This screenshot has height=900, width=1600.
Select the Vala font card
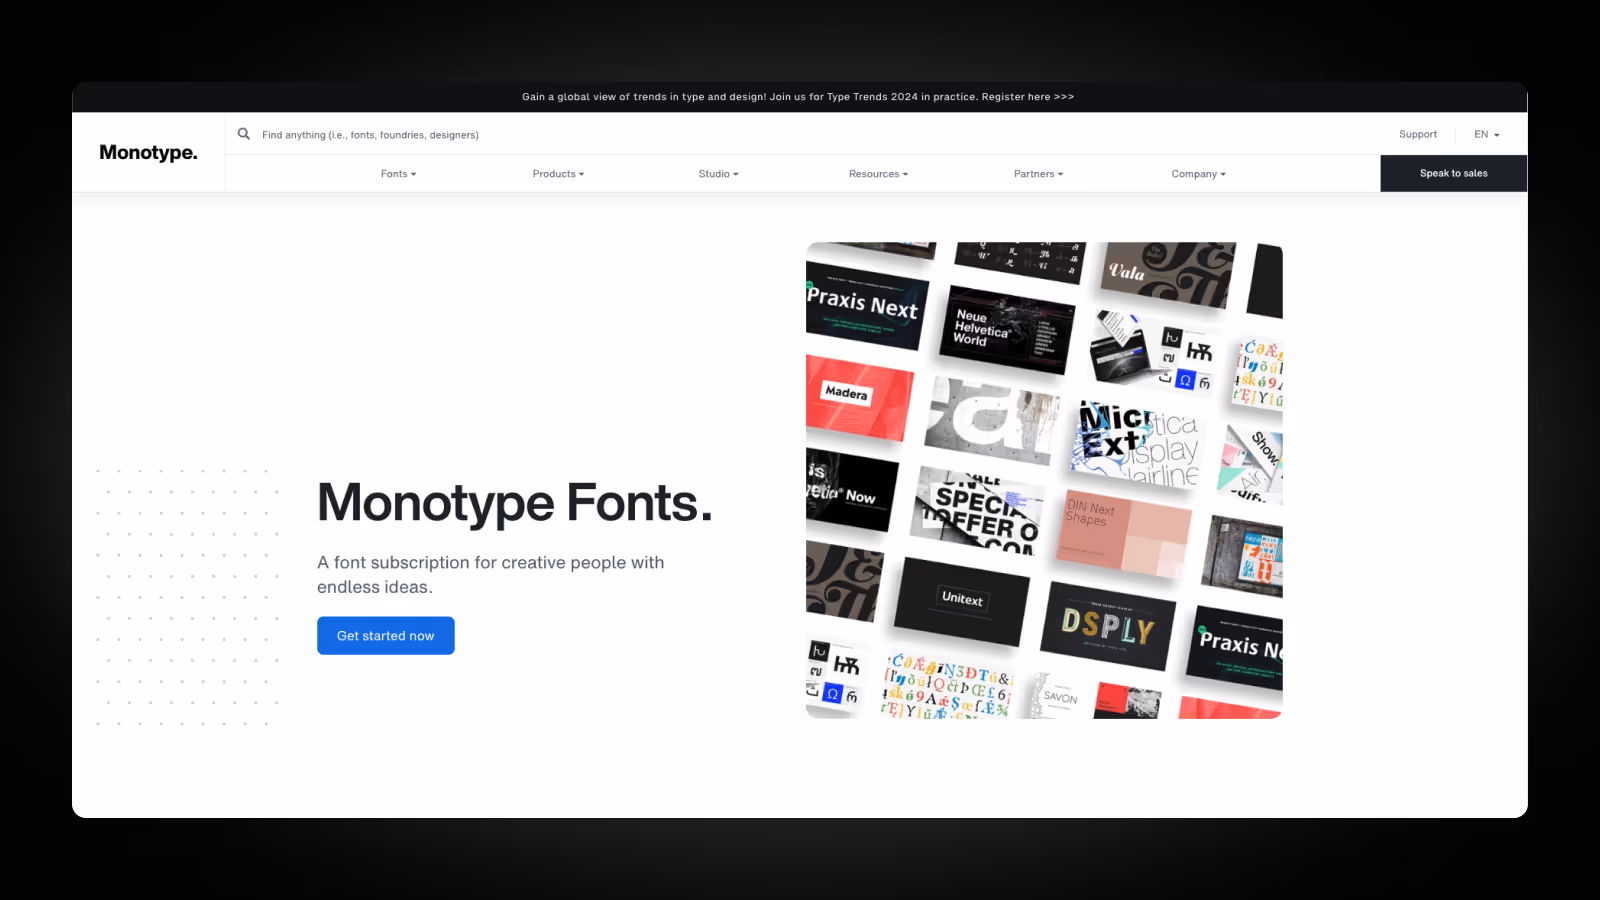tap(1167, 273)
